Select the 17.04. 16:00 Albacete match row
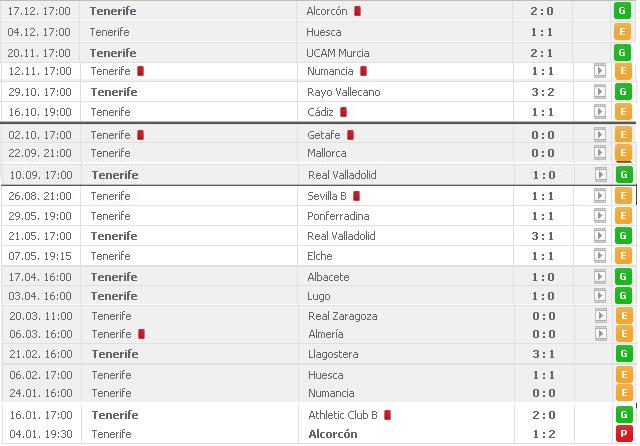The height and width of the screenshot is (446, 640). tap(318, 277)
